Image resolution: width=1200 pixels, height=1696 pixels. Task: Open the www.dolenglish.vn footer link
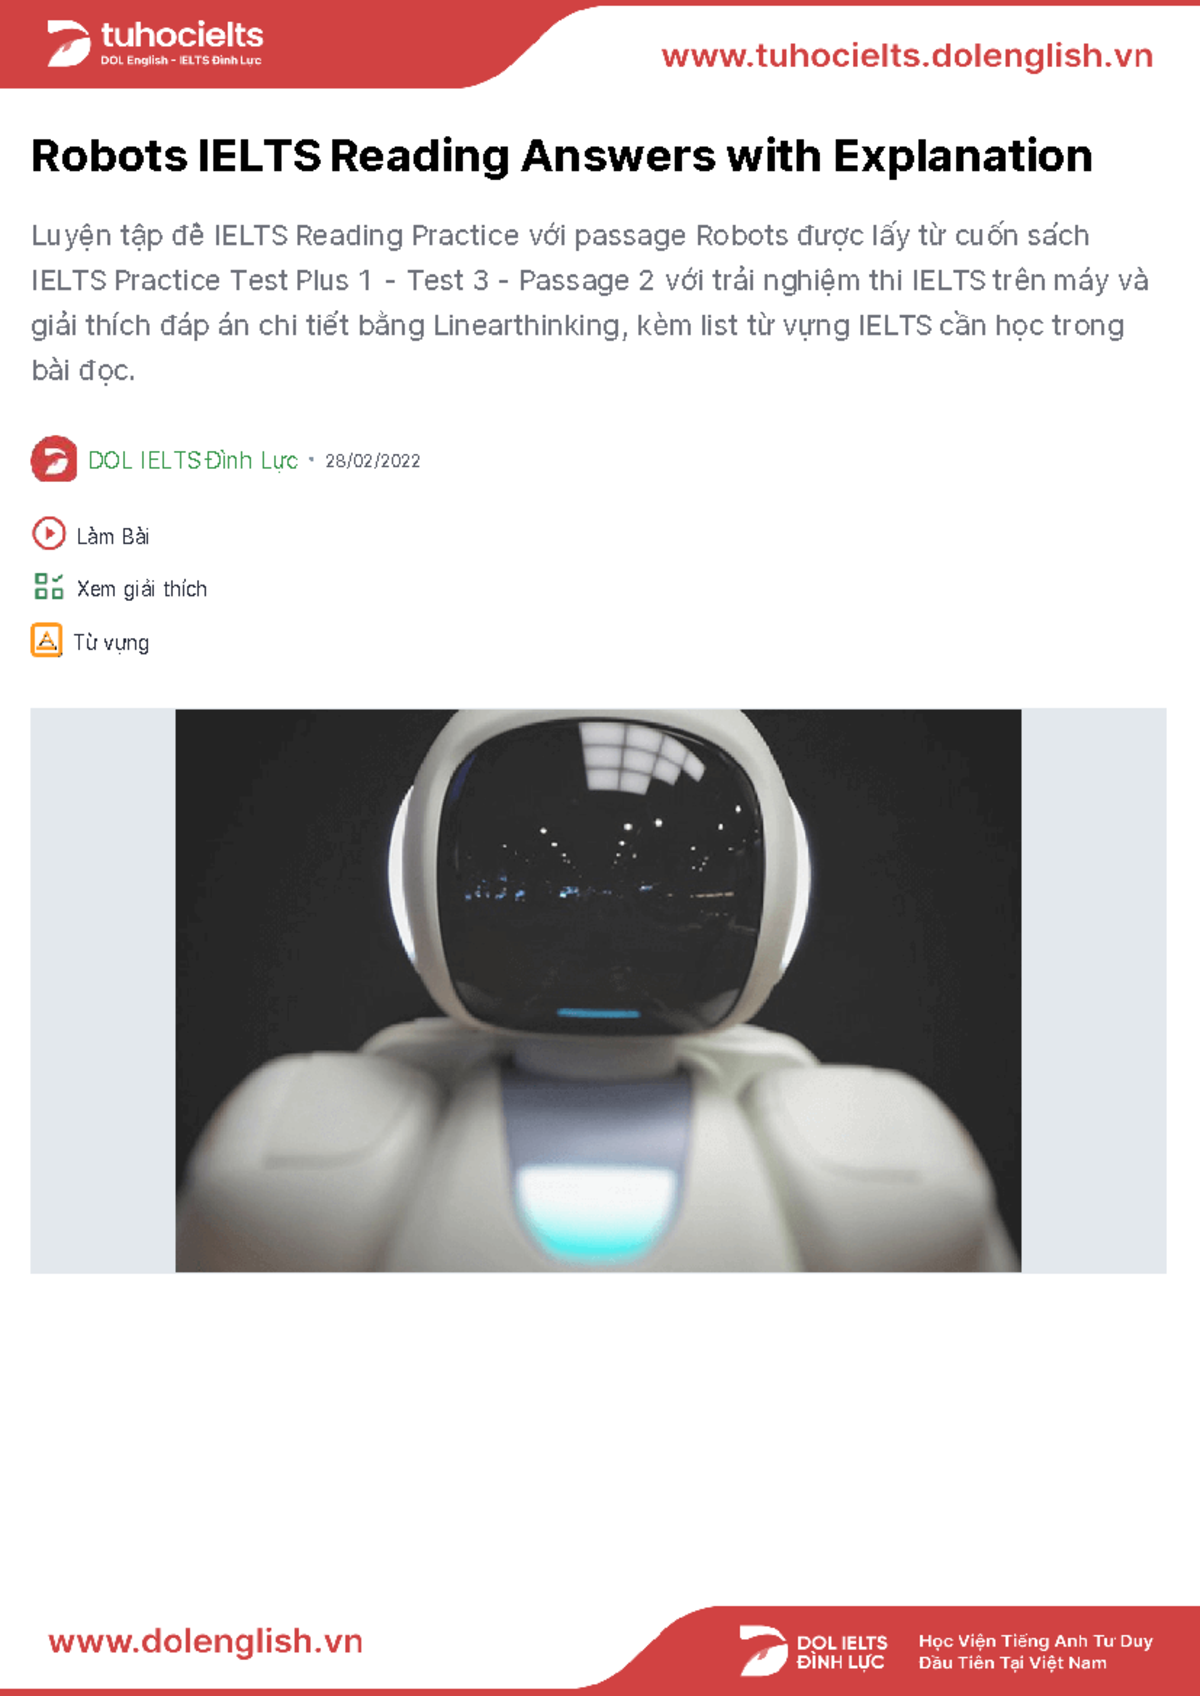[x=206, y=1641]
